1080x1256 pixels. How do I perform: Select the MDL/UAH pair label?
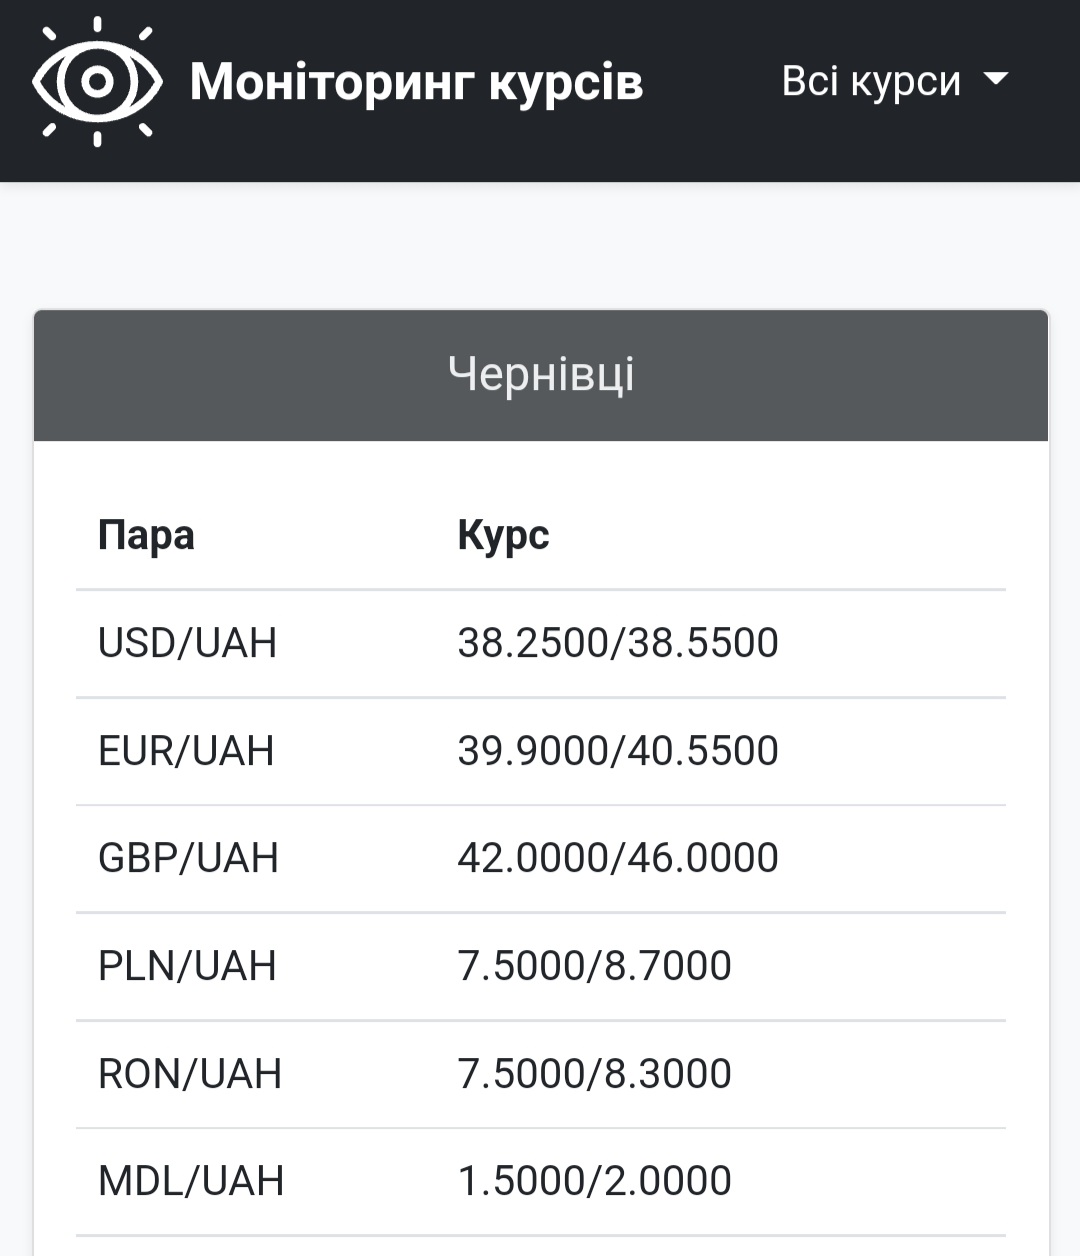(x=191, y=1181)
